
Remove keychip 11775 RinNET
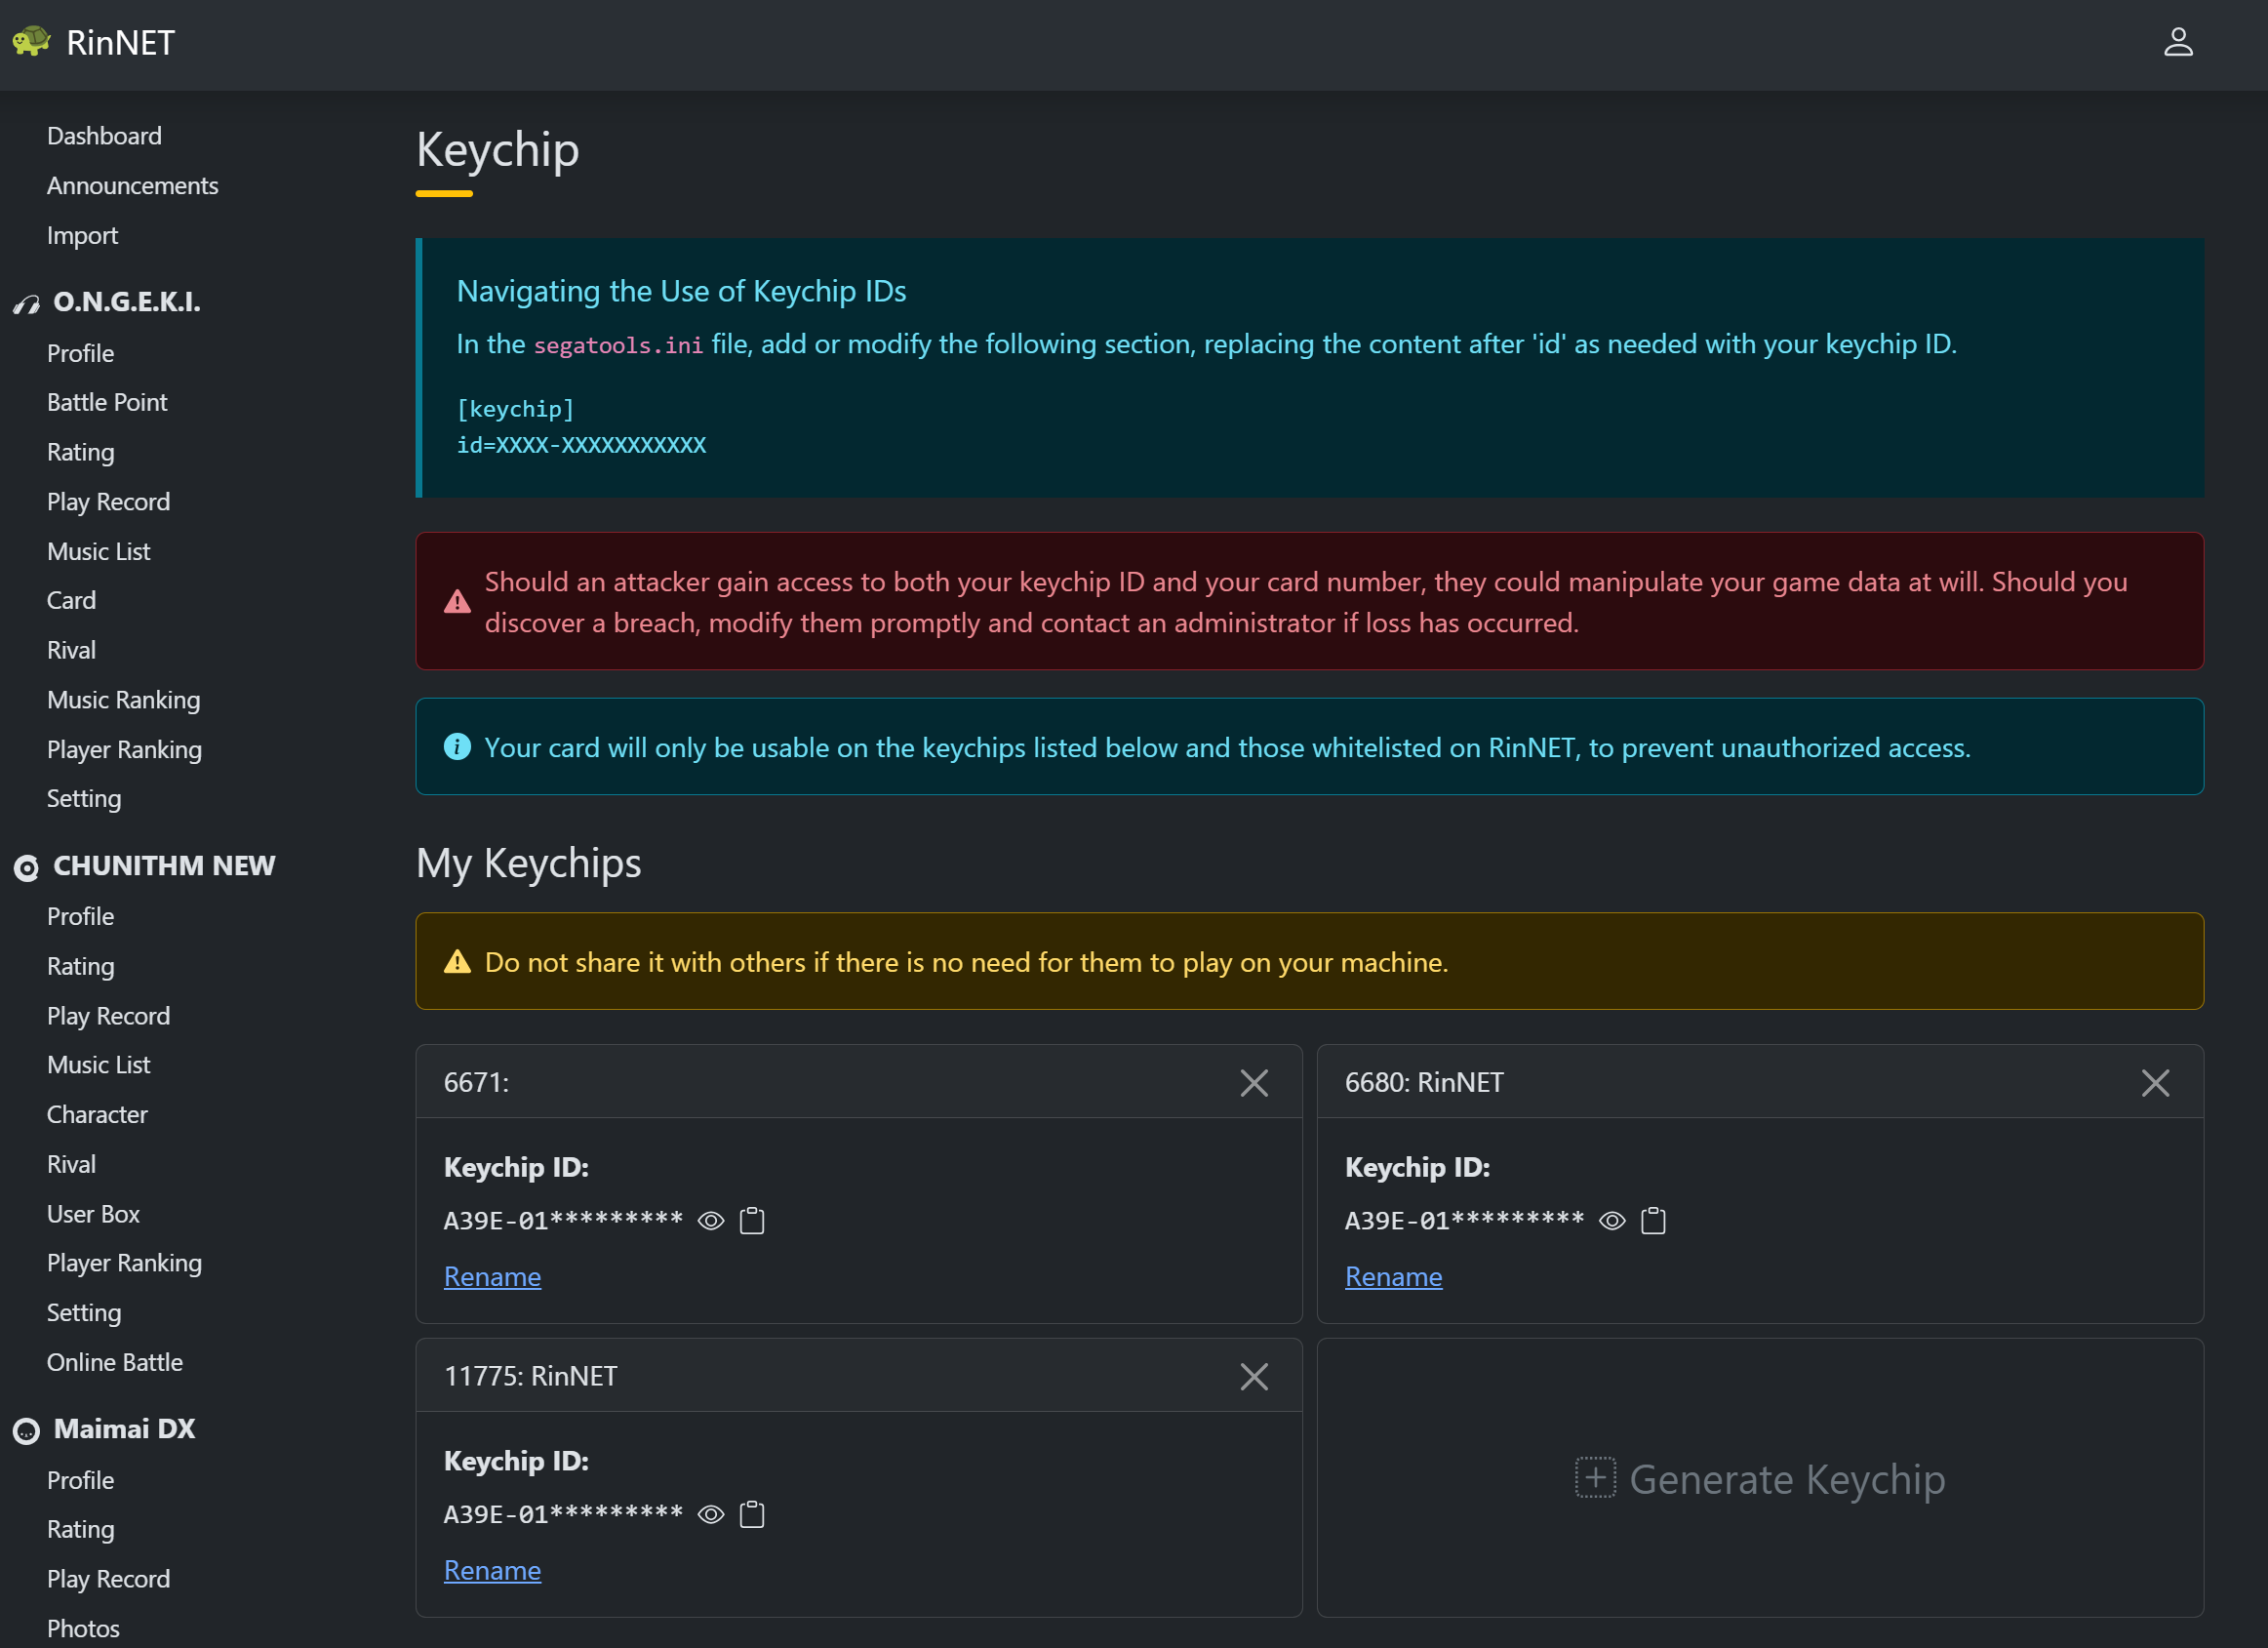pos(1253,1376)
